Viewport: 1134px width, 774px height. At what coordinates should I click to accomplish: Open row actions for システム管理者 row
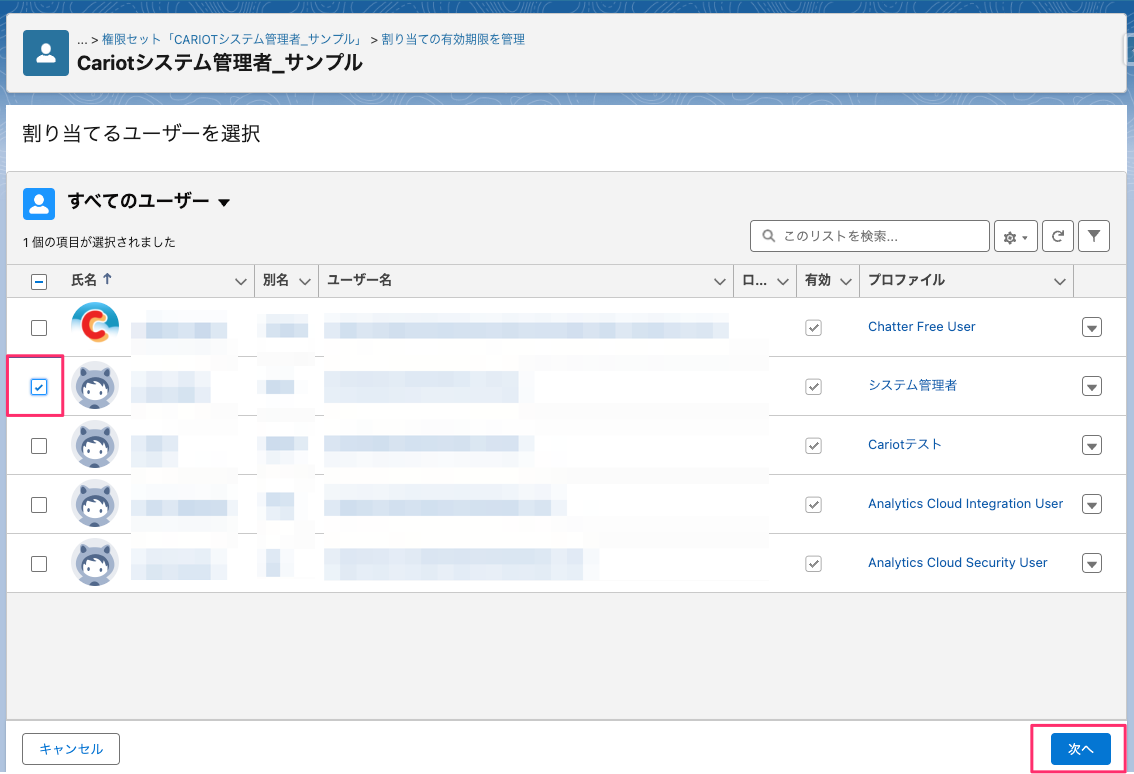pos(1092,387)
